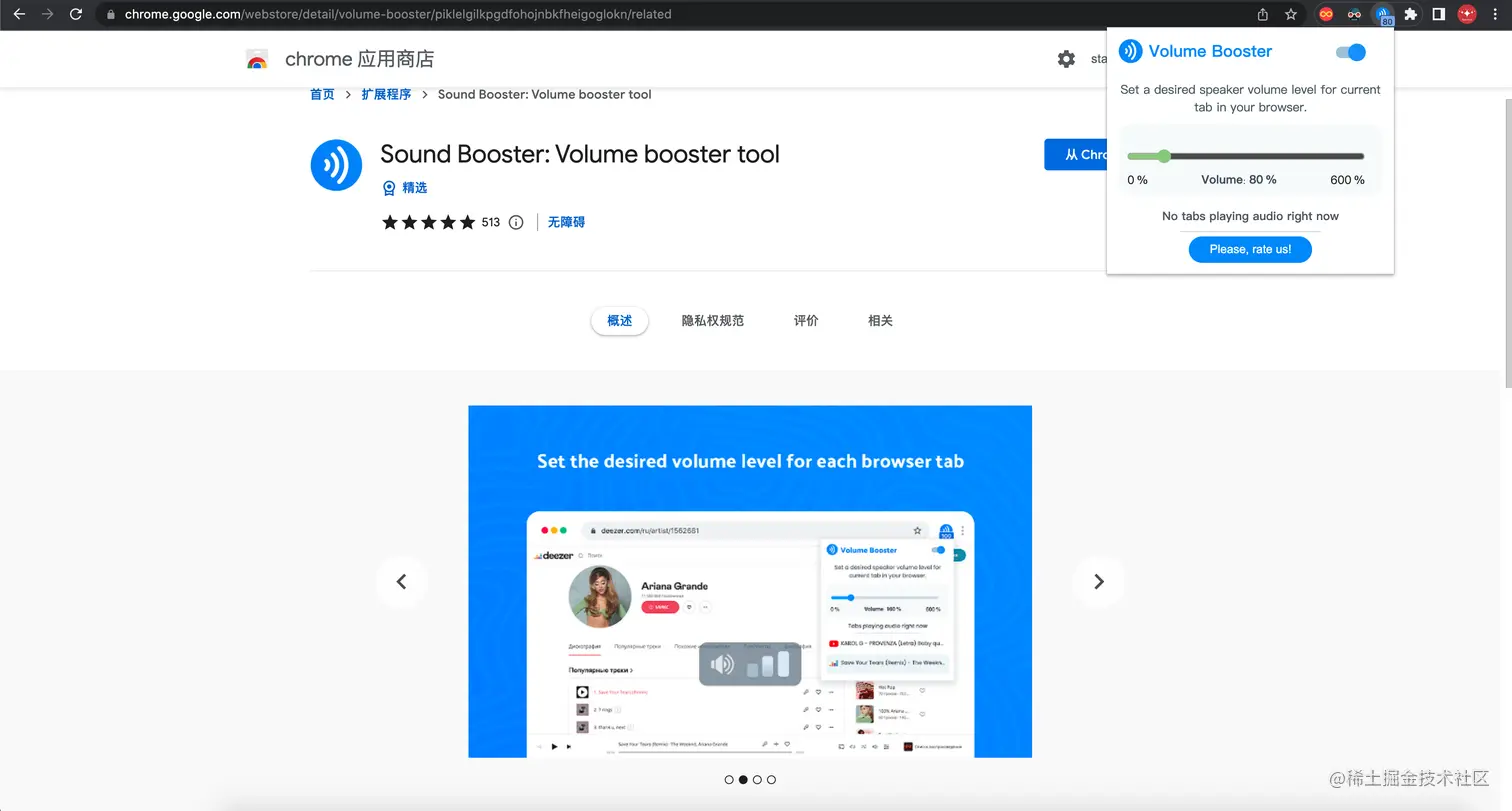Go back with the browser back arrow
Screen dimensions: 1512x811
coord(19,15)
